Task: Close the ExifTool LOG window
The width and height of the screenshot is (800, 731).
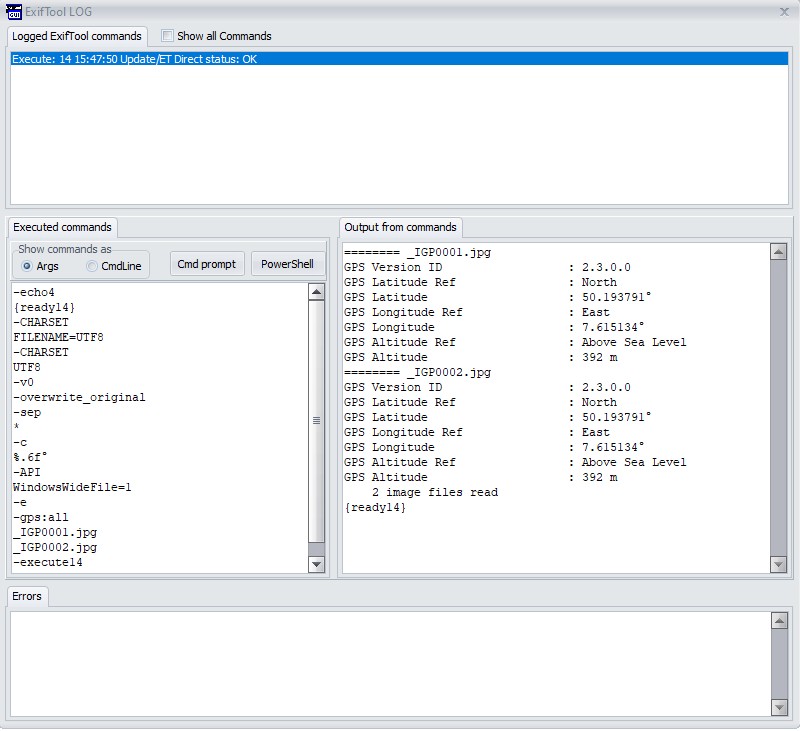Action: click(x=784, y=11)
